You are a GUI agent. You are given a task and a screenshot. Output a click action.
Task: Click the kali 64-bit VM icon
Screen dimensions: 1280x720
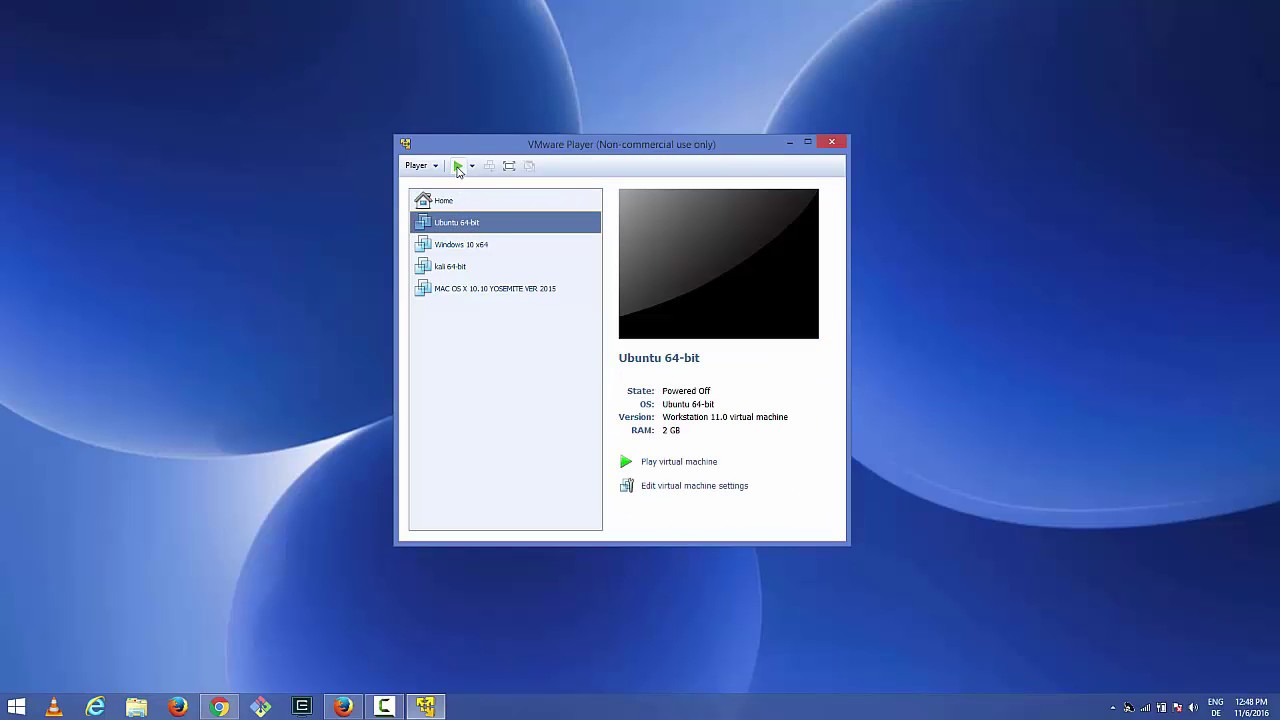[423, 266]
